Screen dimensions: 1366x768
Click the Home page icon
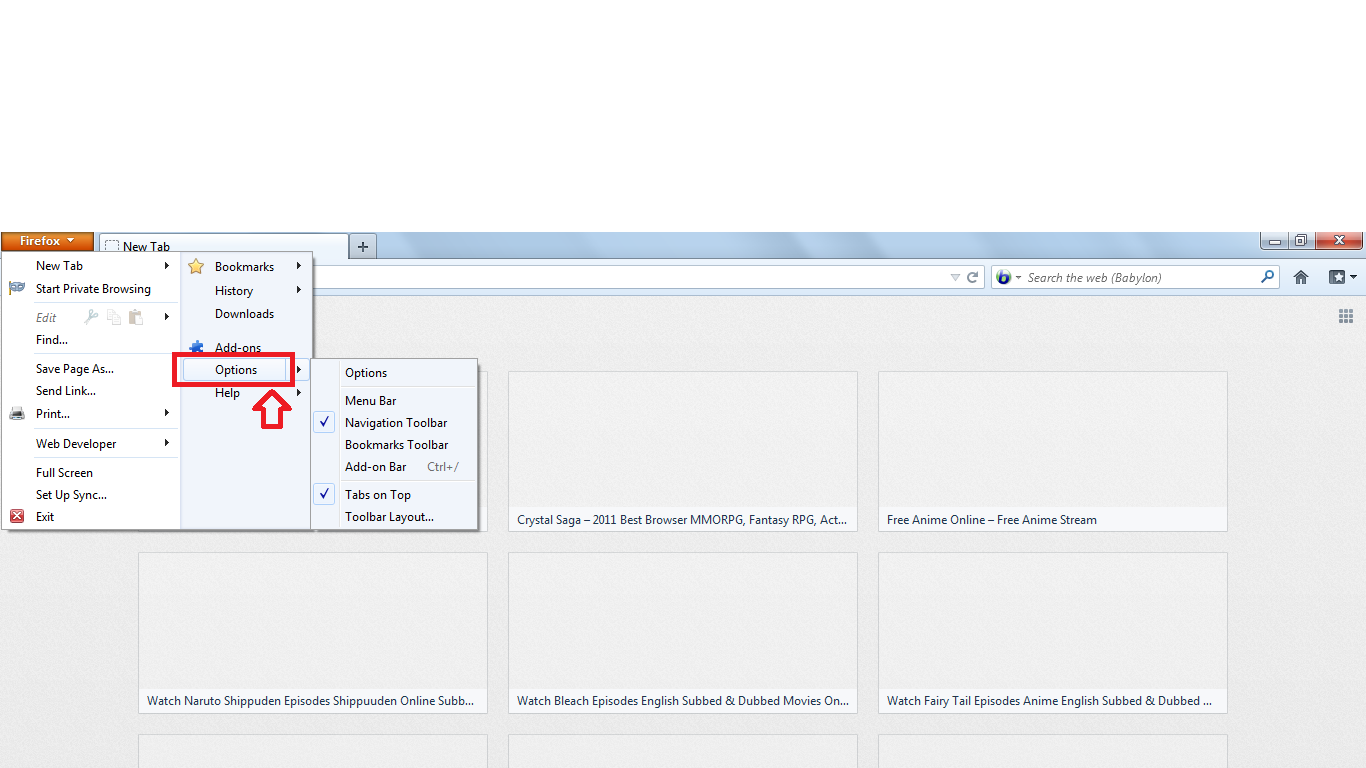pyautogui.click(x=1301, y=278)
